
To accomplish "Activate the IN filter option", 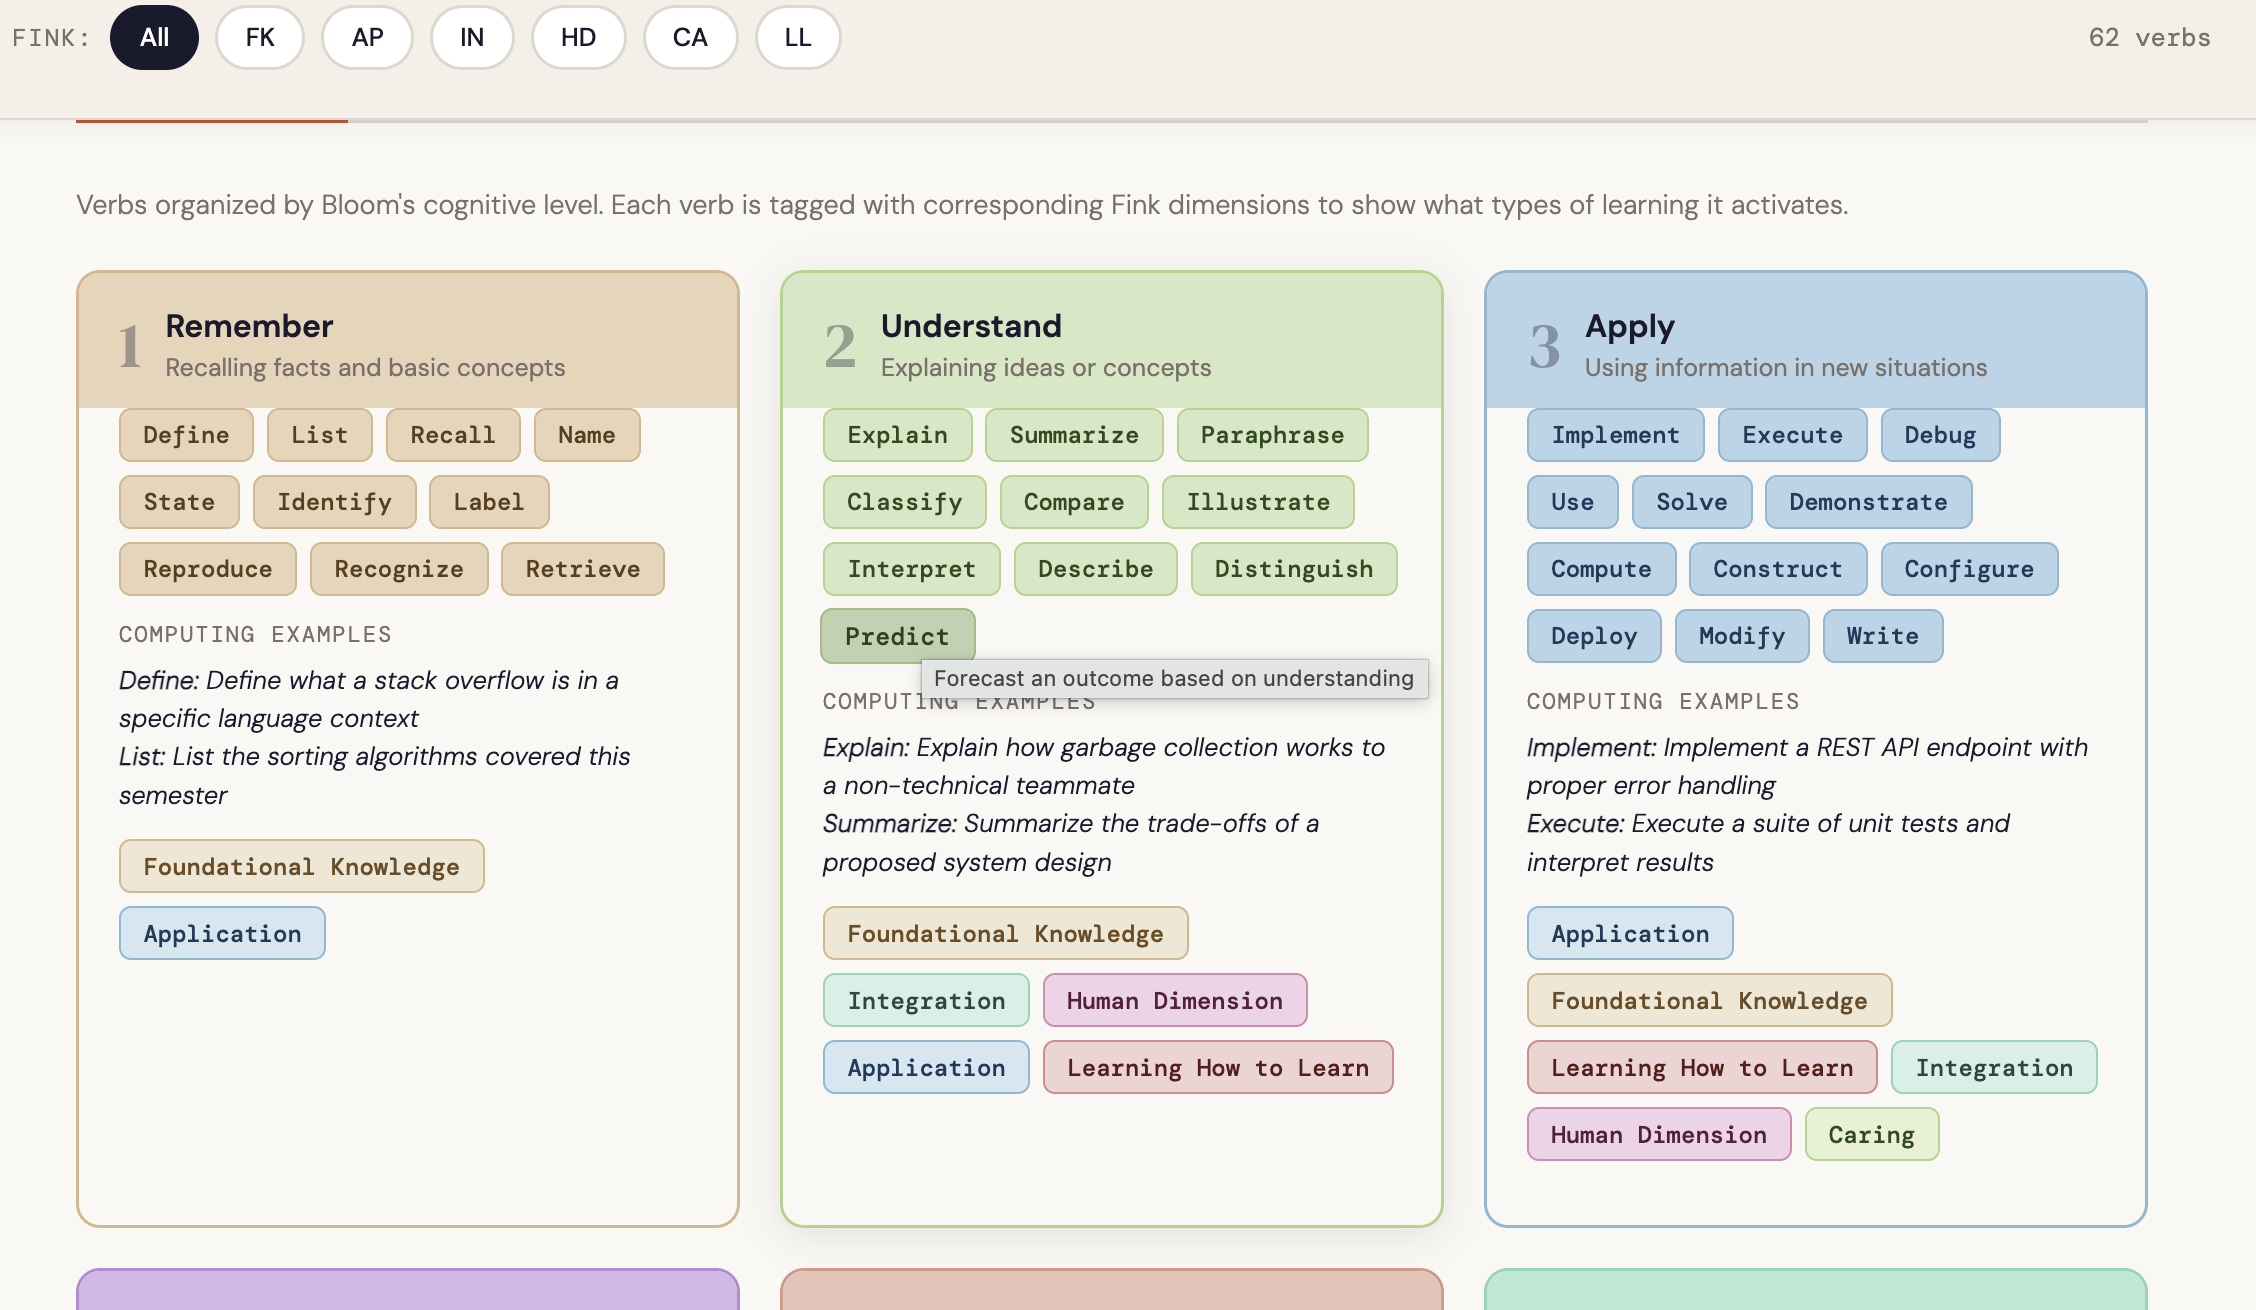I will pyautogui.click(x=472, y=37).
